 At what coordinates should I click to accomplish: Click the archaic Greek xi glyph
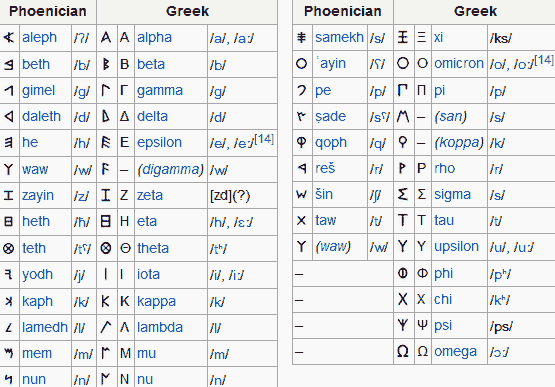click(402, 37)
